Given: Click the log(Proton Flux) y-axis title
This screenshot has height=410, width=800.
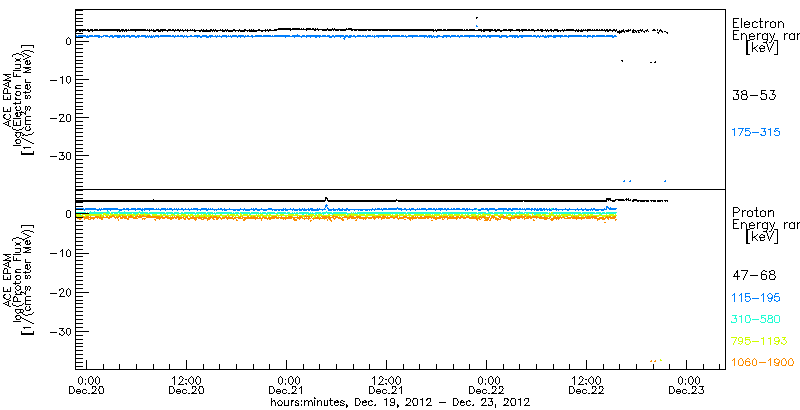Looking at the screenshot, I should [19, 282].
